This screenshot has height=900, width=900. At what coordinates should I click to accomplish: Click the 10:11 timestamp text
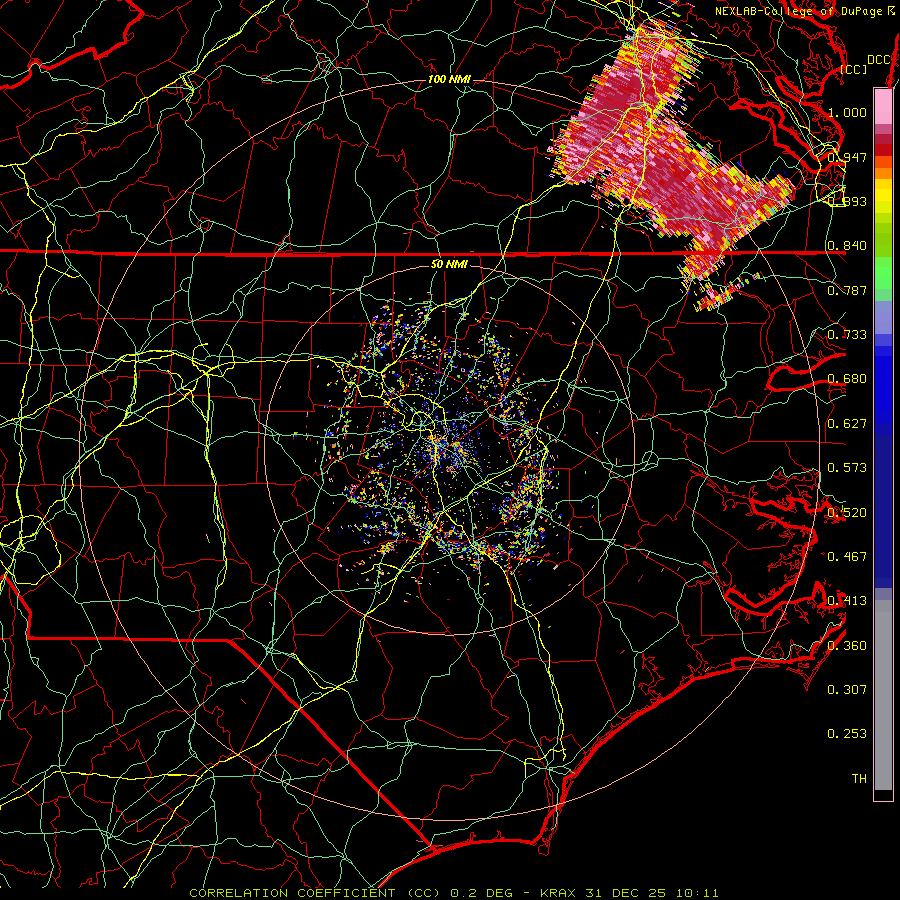pyautogui.click(x=697, y=893)
